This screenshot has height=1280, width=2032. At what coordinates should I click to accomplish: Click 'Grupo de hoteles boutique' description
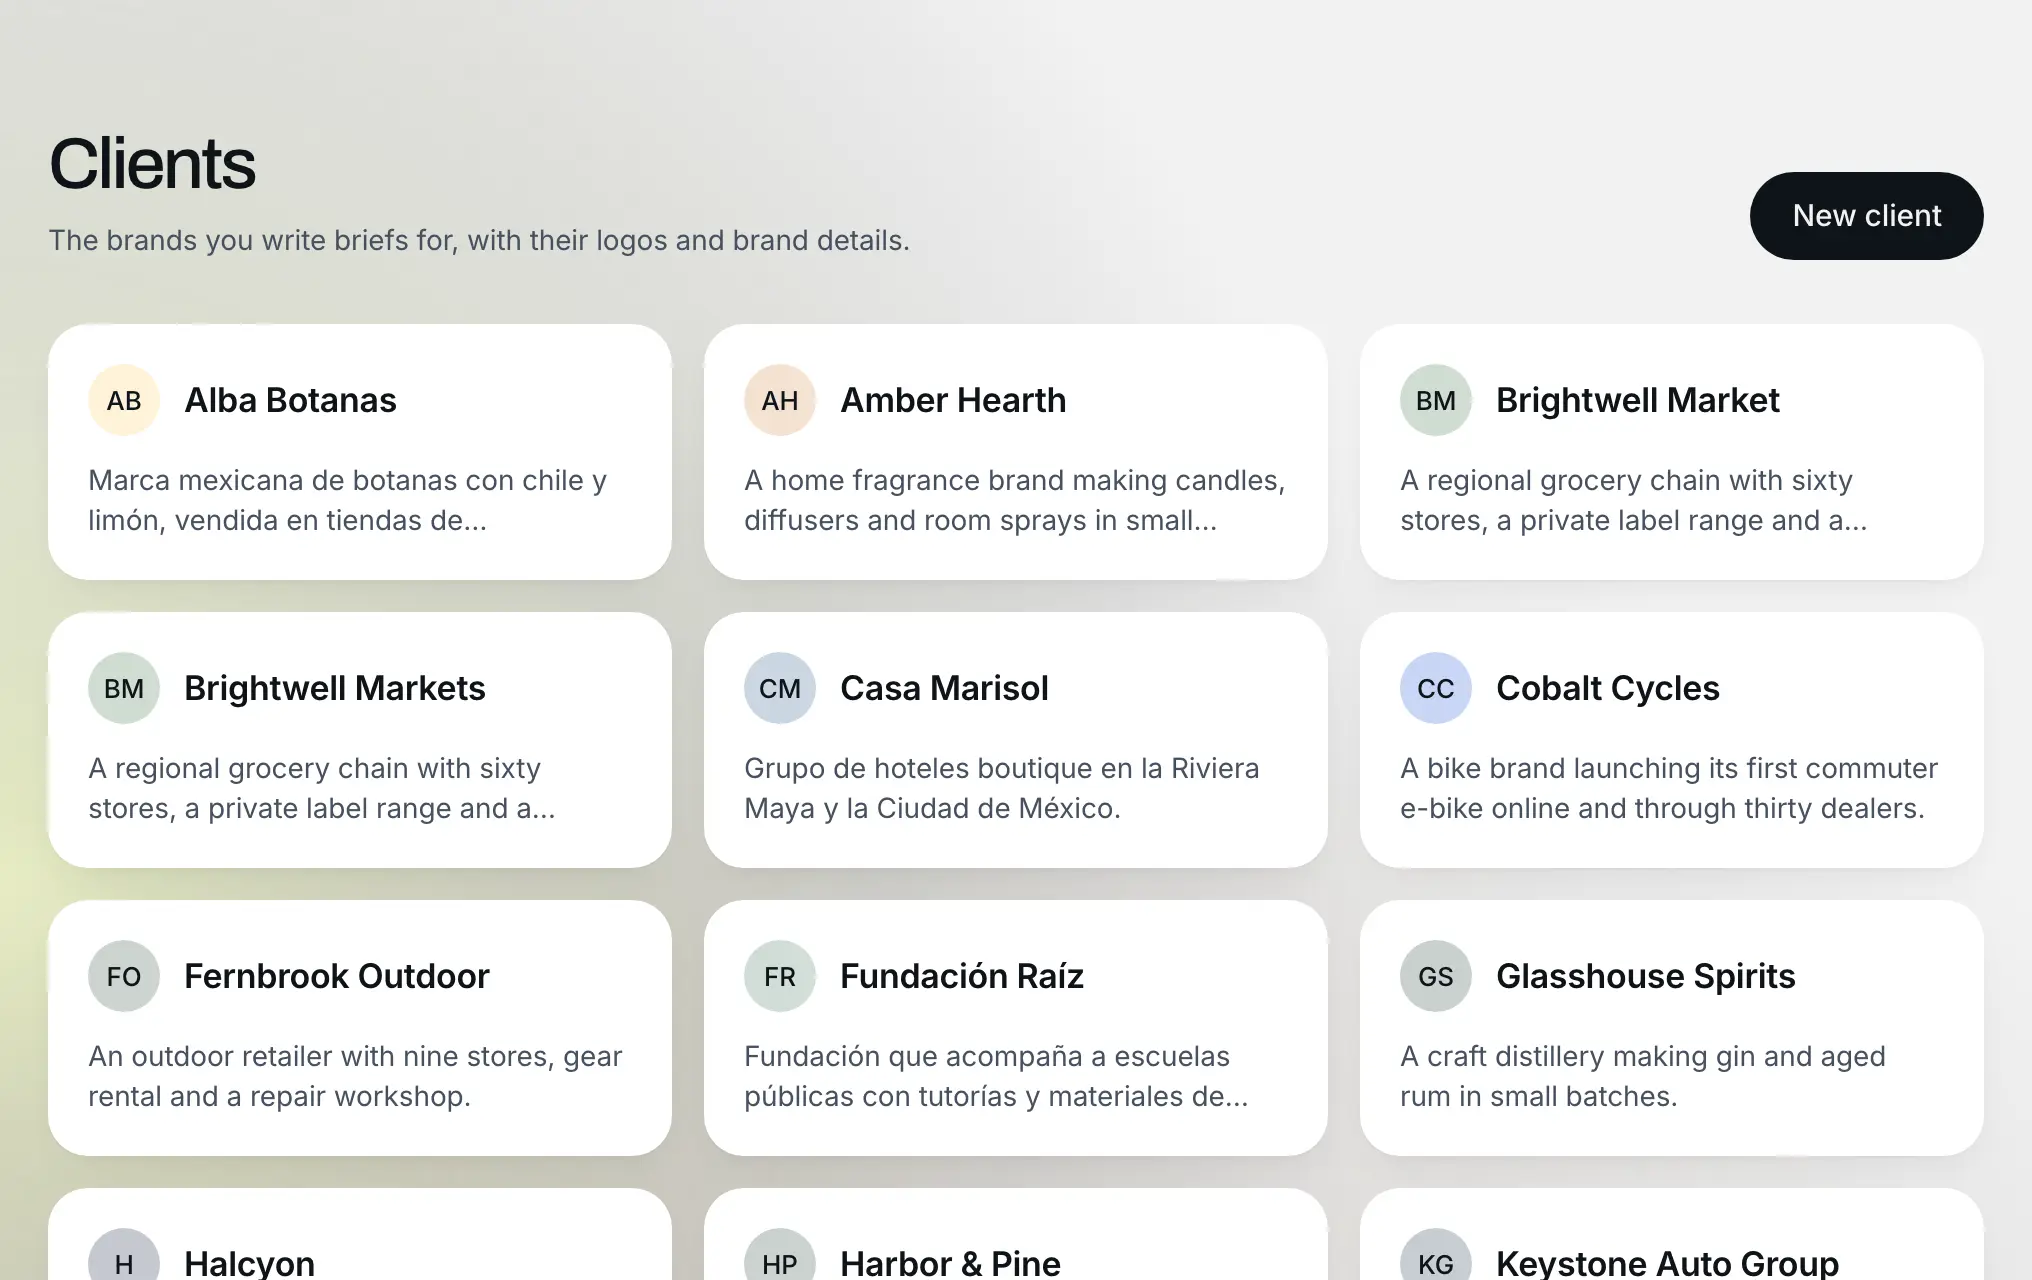pyautogui.click(x=1001, y=788)
